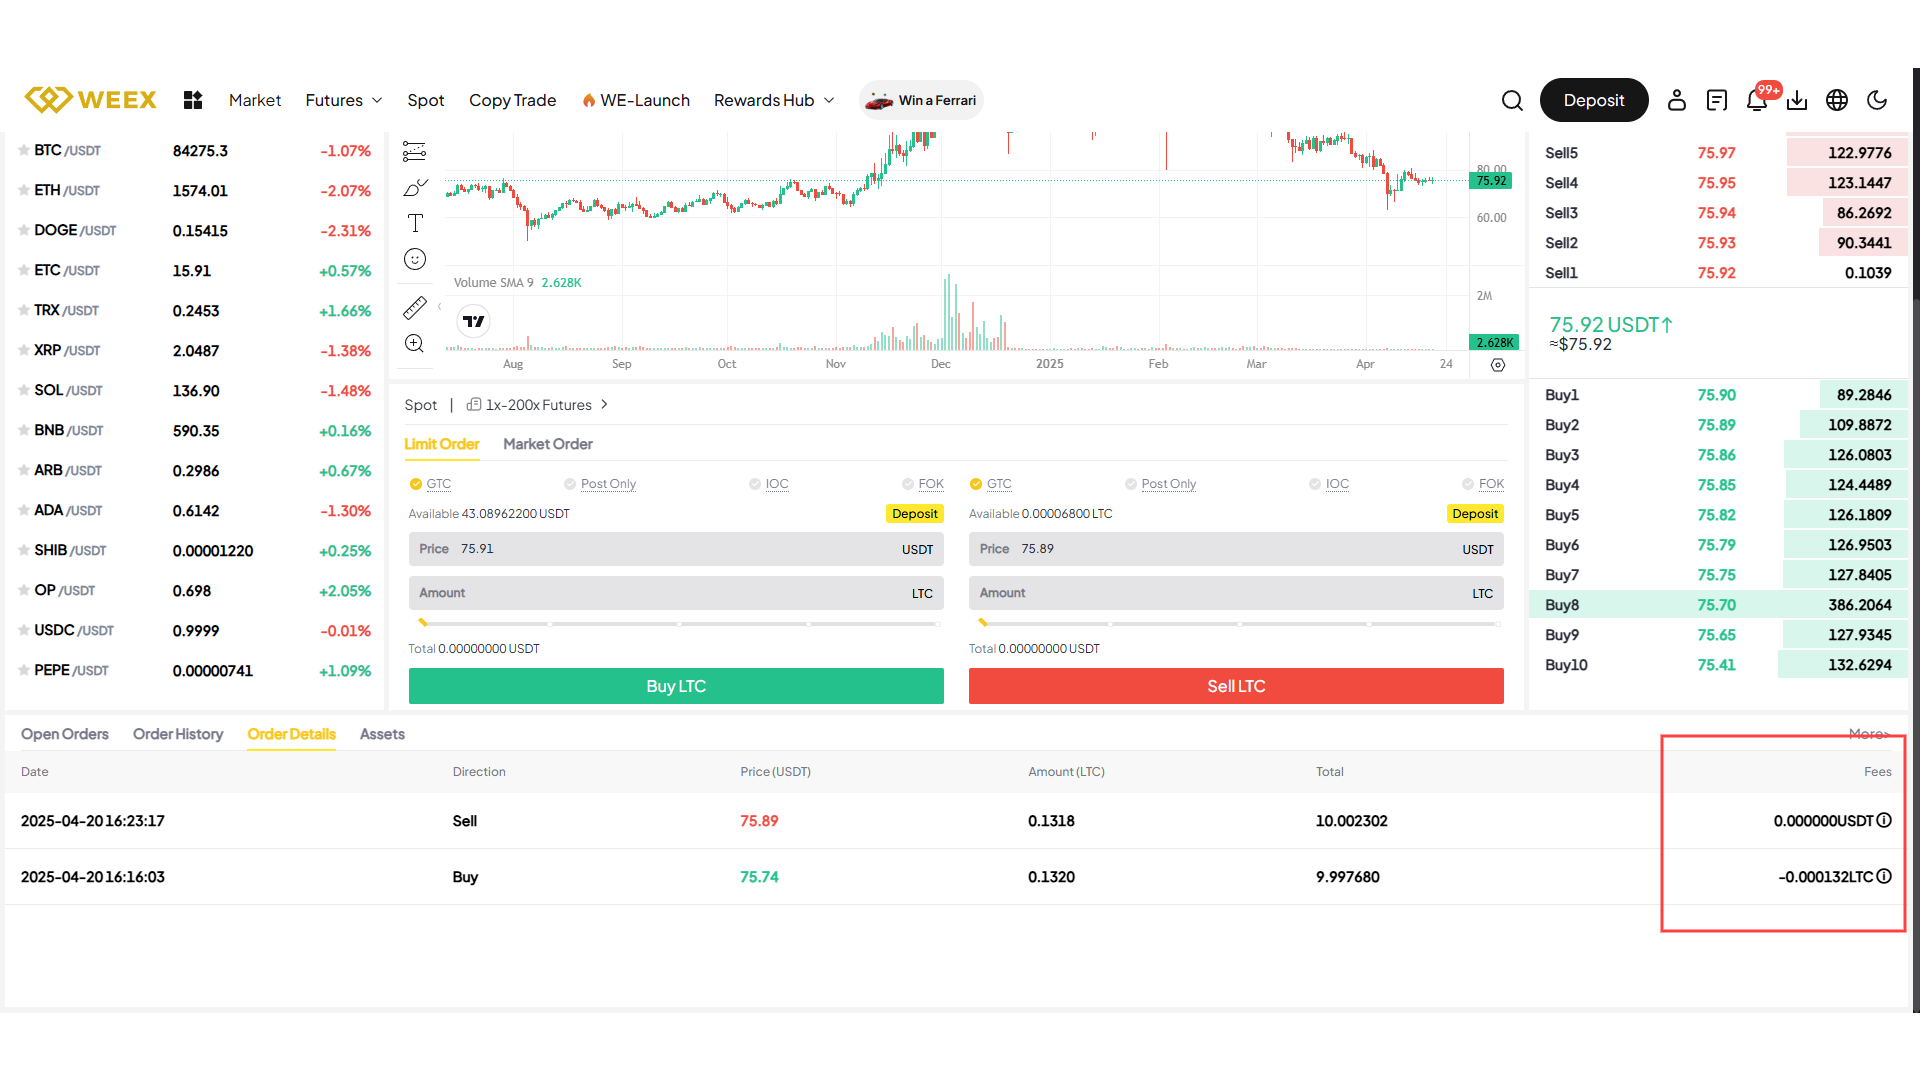
Task: Click the Price input showing 75.91
Action: tap(676, 549)
